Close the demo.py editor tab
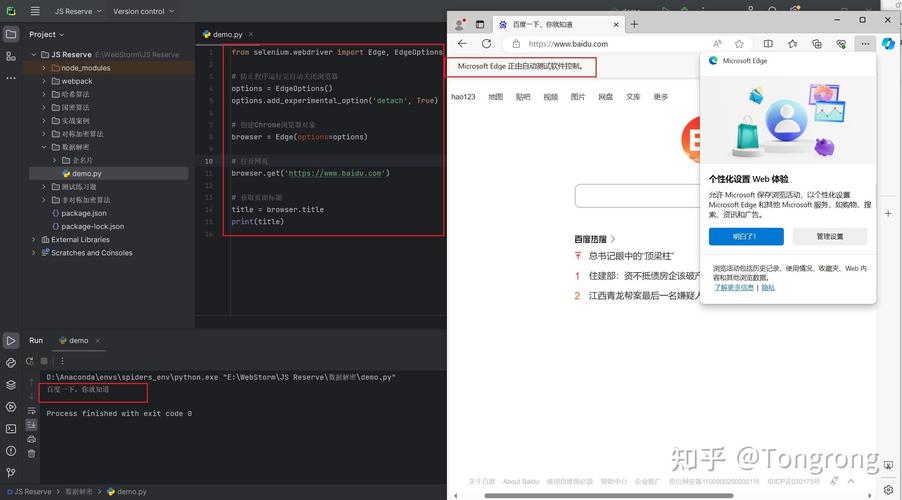The width and height of the screenshot is (902, 500). click(251, 35)
